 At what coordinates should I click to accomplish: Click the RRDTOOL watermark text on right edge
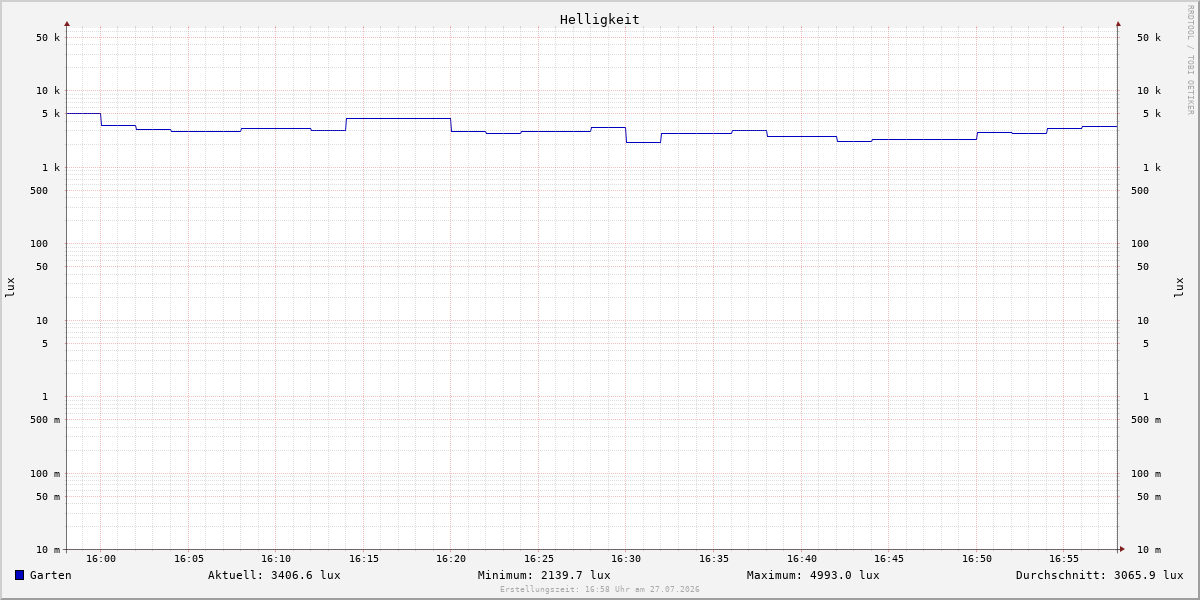pyautogui.click(x=1190, y=59)
